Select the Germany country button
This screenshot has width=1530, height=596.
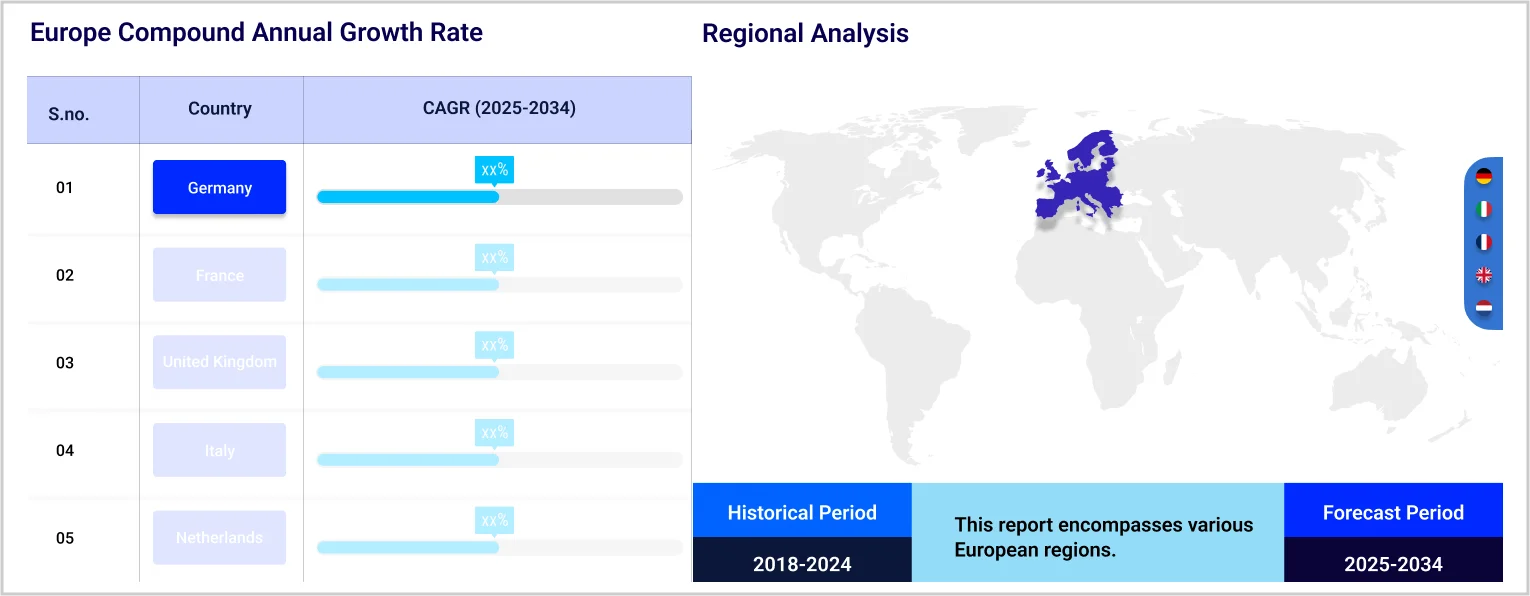(219, 187)
